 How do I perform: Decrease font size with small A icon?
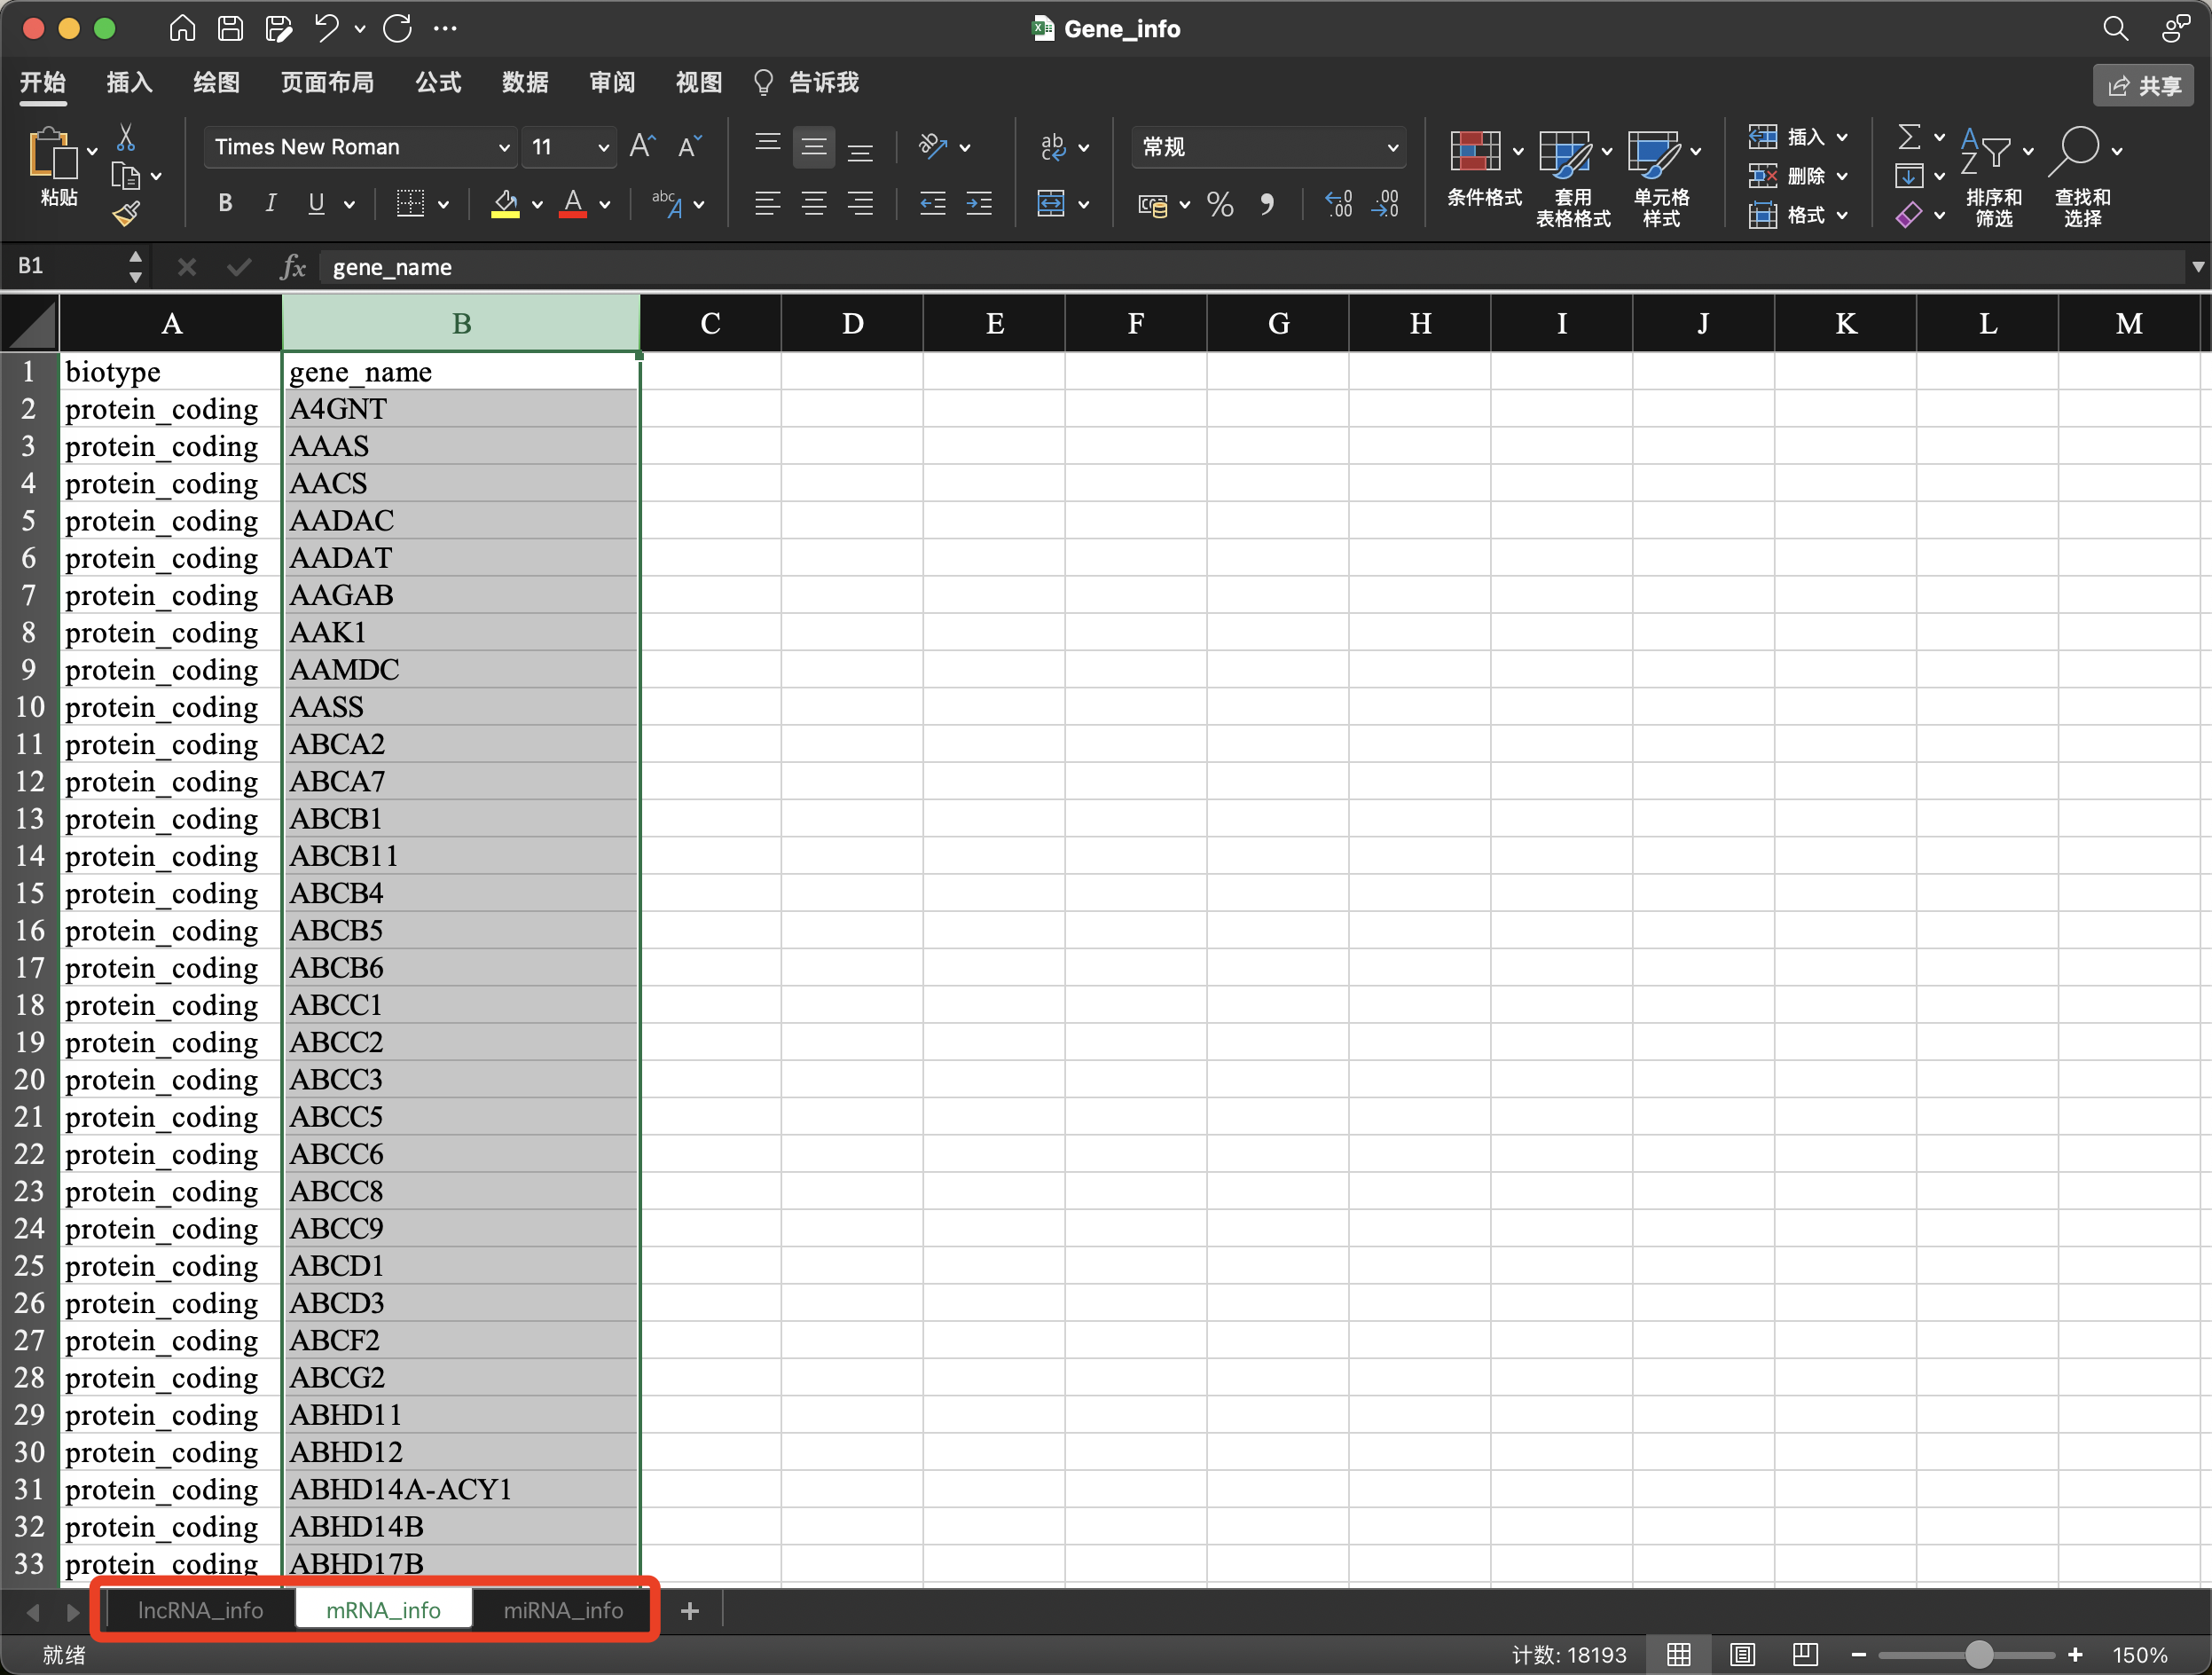(689, 146)
